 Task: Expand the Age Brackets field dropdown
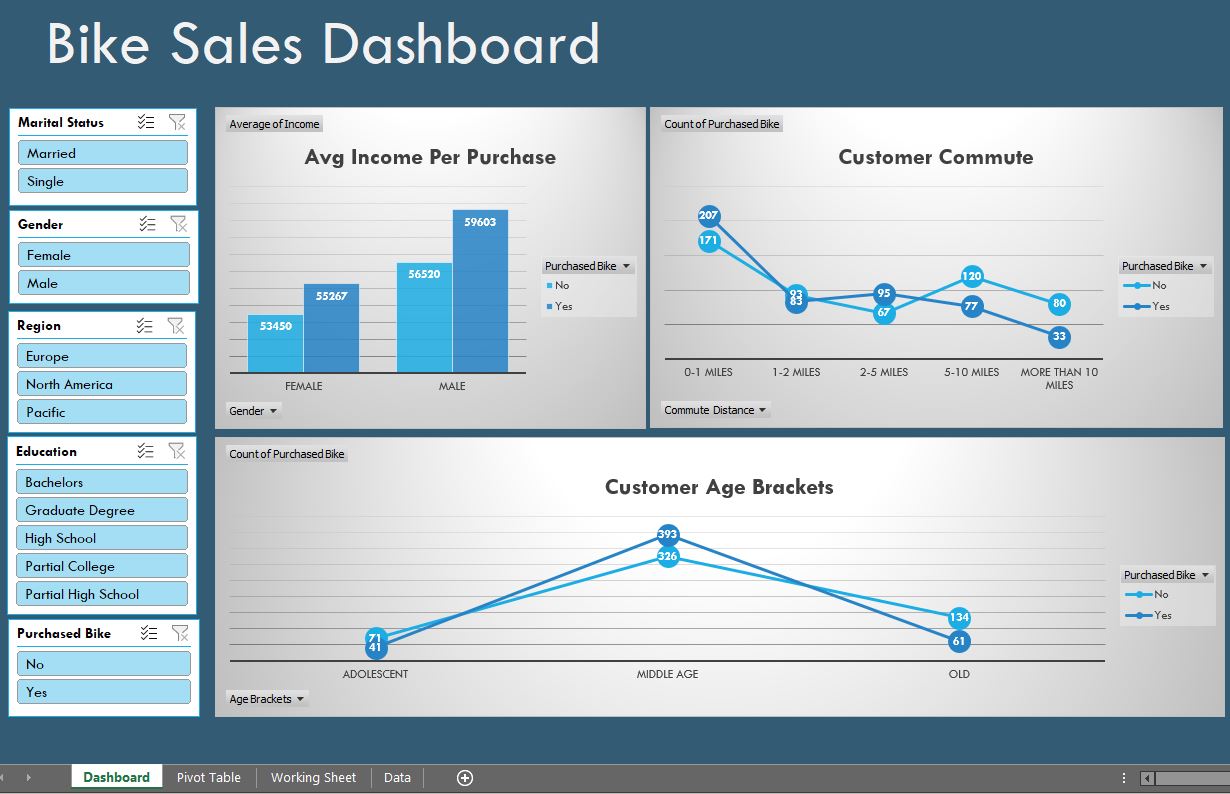[x=267, y=699]
